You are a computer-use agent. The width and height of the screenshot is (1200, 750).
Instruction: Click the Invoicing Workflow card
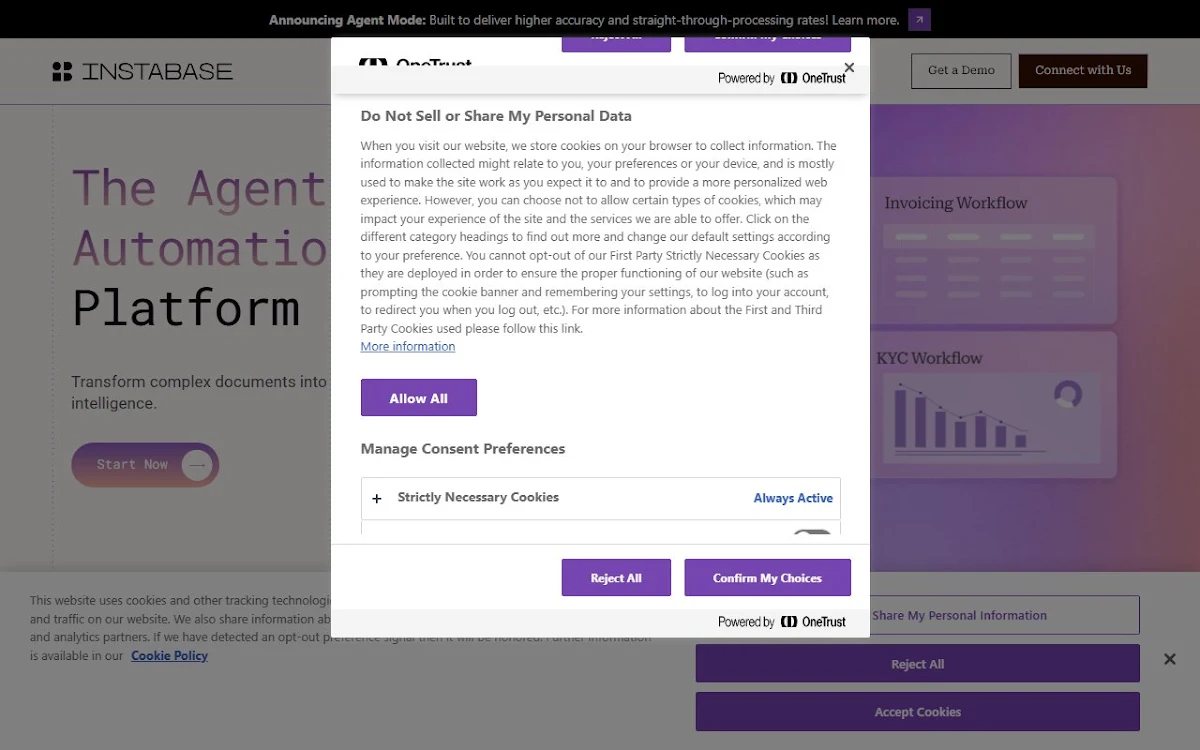[x=993, y=250]
